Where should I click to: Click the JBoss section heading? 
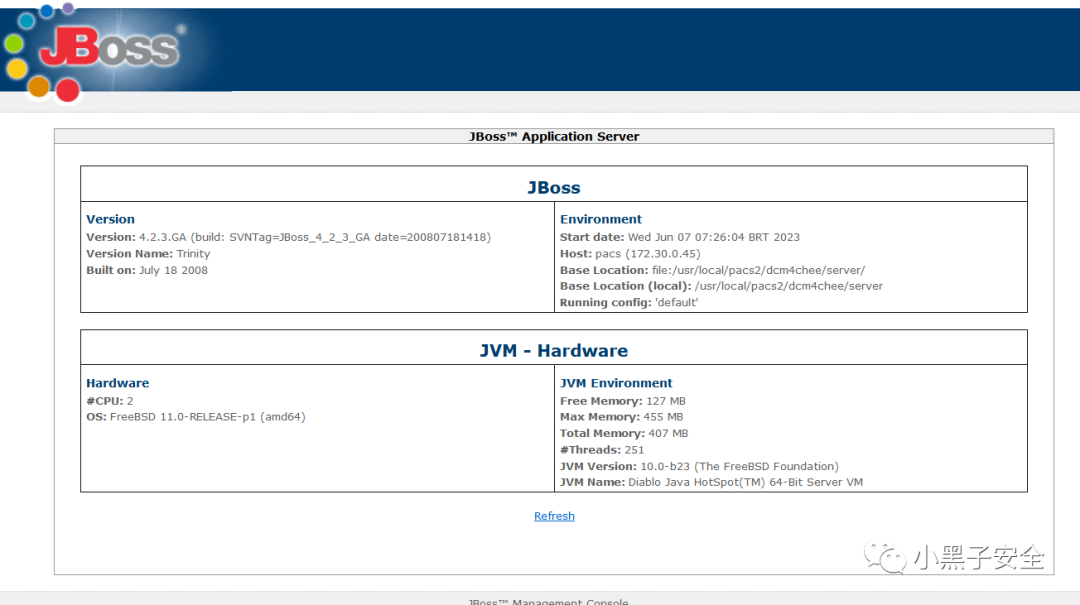click(x=554, y=187)
